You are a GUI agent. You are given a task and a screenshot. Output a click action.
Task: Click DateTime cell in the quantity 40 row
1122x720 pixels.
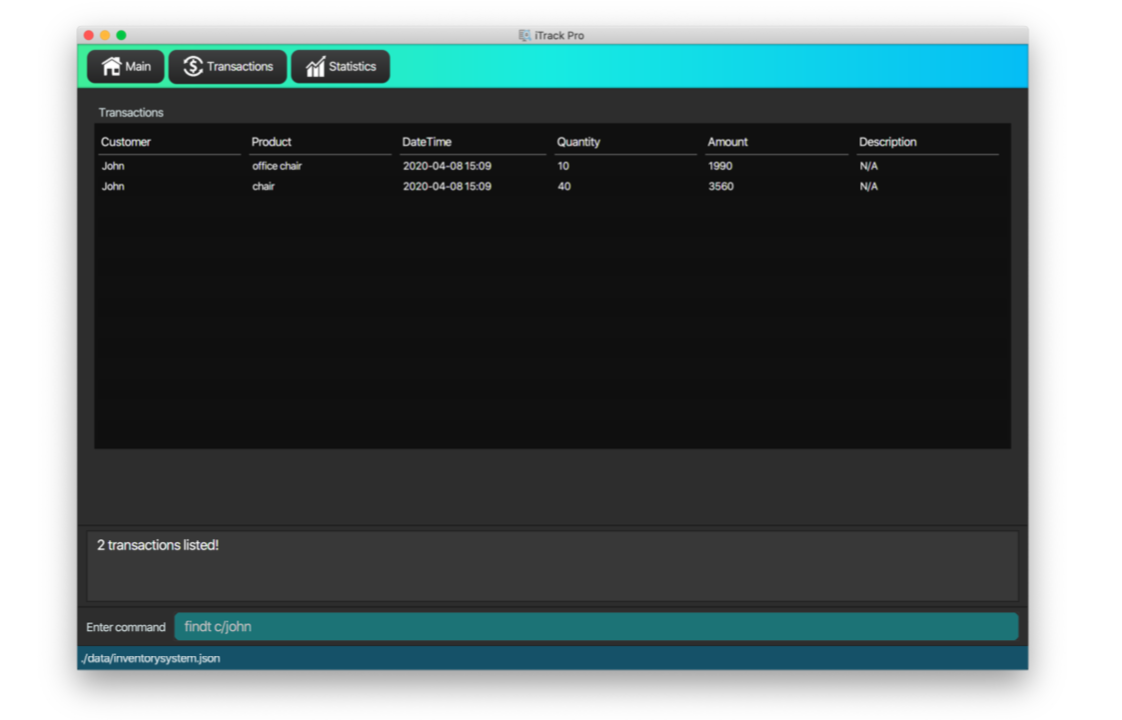(447, 186)
